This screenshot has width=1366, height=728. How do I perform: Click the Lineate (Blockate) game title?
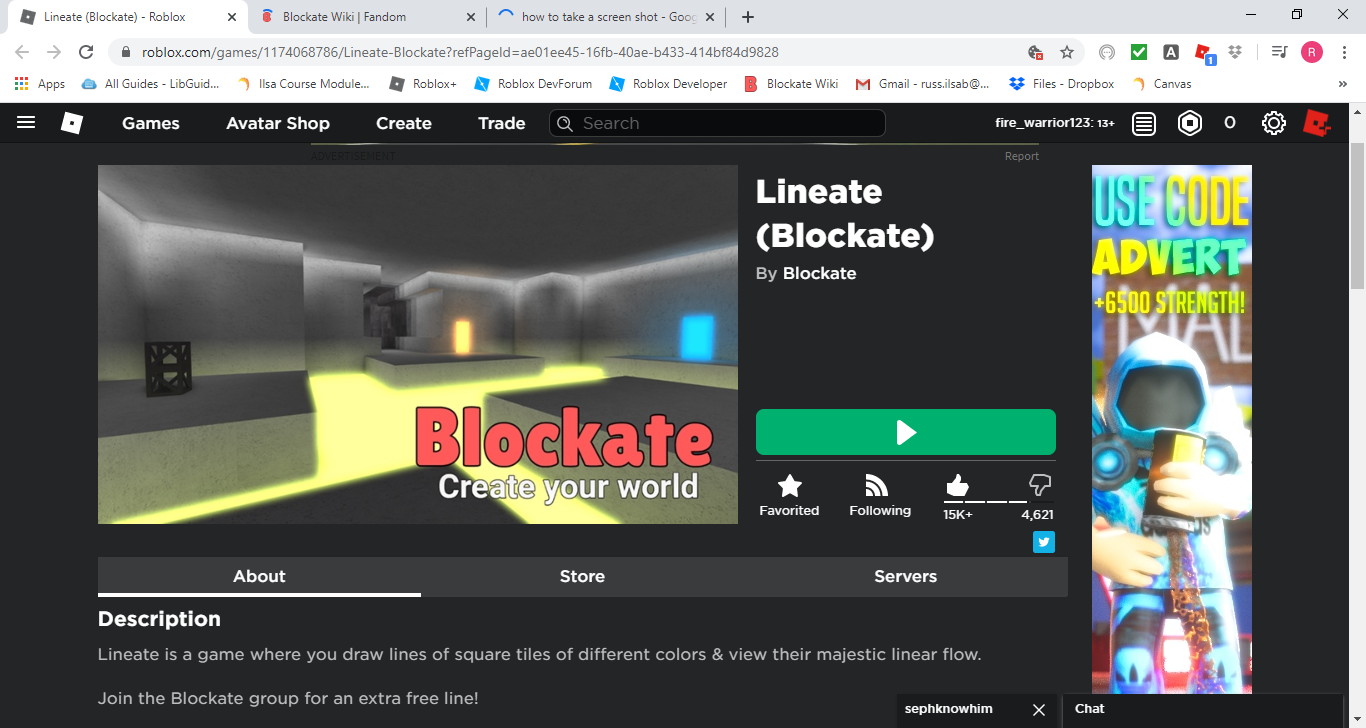(x=845, y=213)
